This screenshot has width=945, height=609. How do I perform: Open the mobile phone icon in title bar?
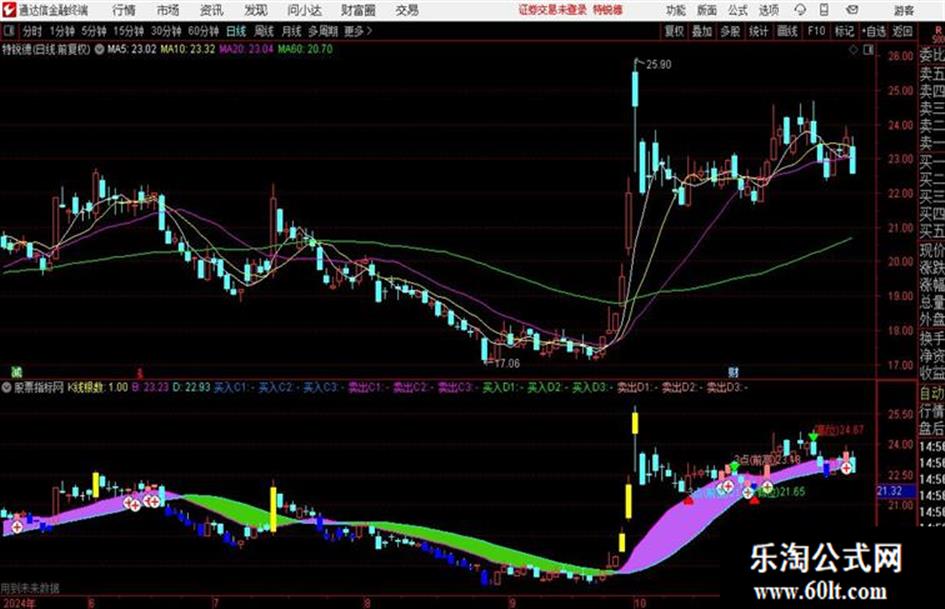click(x=824, y=10)
